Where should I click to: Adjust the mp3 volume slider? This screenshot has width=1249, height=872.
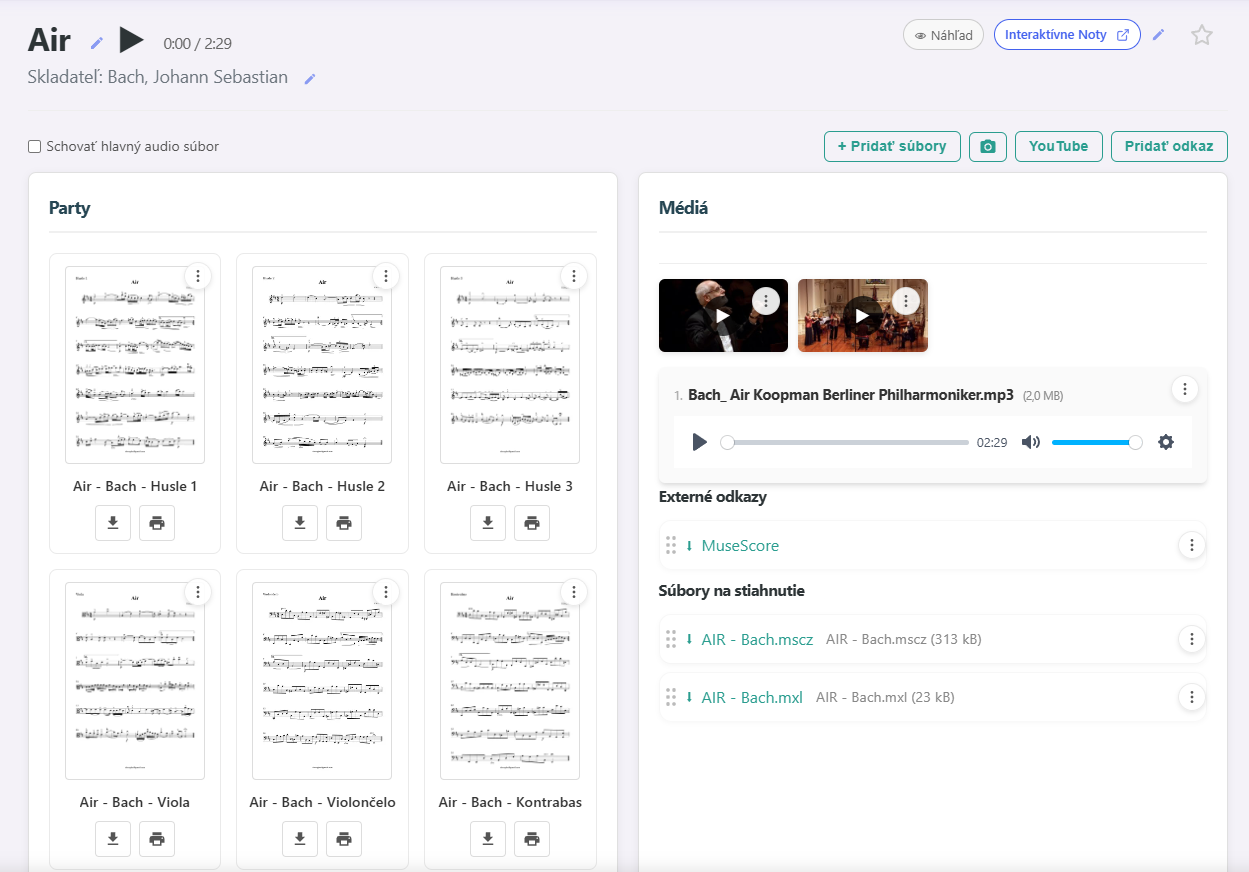(x=1096, y=442)
